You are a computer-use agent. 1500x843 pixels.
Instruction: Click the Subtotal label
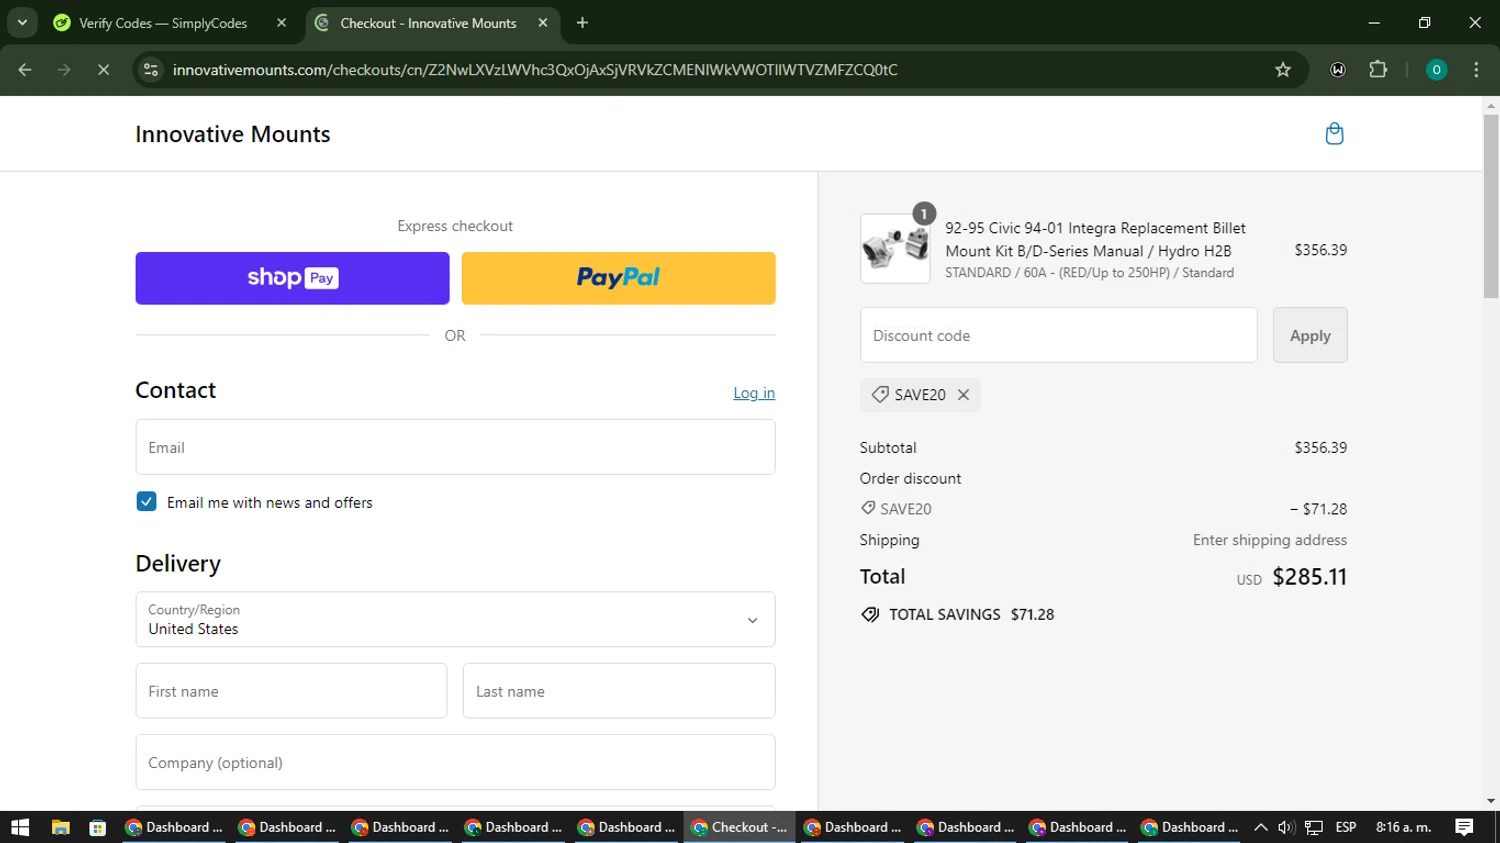click(x=888, y=448)
